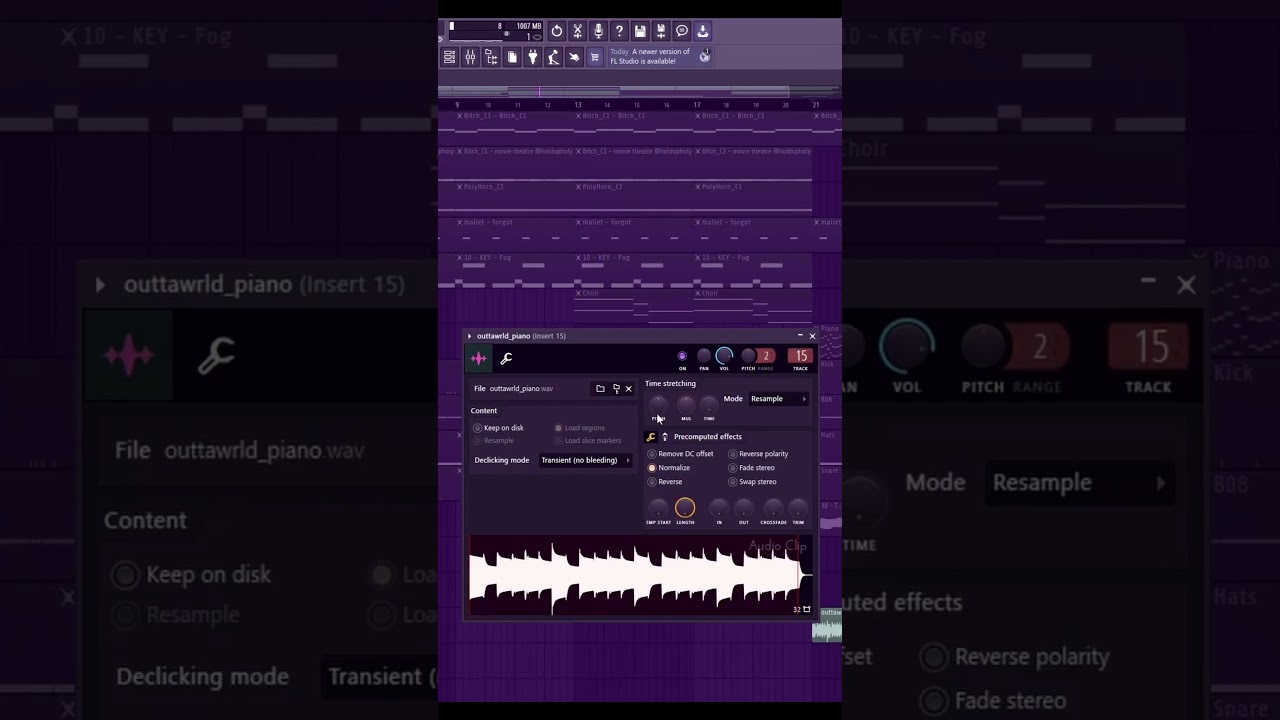Click the sample waveform preview
Viewport: 1280px width, 720px height.
(640, 575)
